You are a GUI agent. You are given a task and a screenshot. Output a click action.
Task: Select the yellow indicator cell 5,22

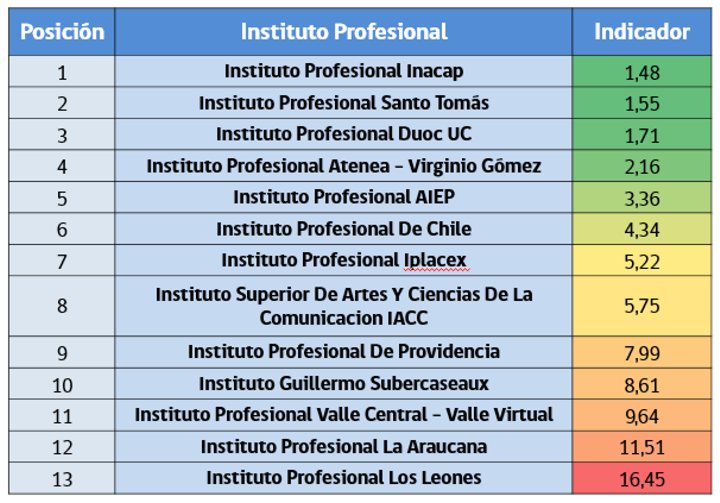tap(641, 260)
